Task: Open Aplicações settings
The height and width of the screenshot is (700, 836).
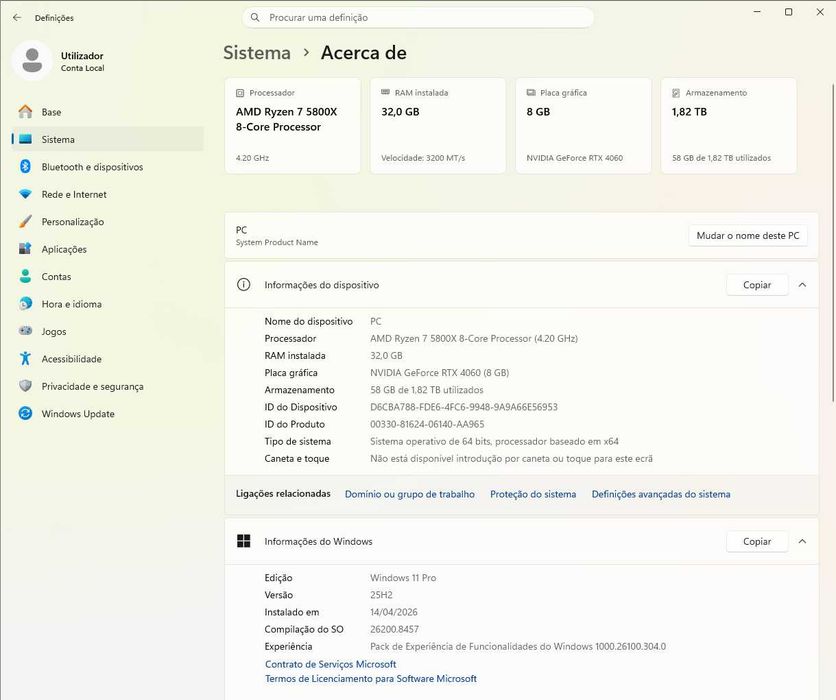Action: [x=107, y=249]
